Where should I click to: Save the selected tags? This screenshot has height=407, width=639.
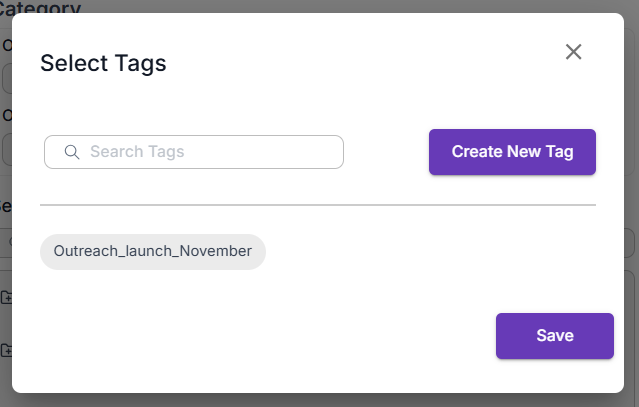[x=554, y=335]
